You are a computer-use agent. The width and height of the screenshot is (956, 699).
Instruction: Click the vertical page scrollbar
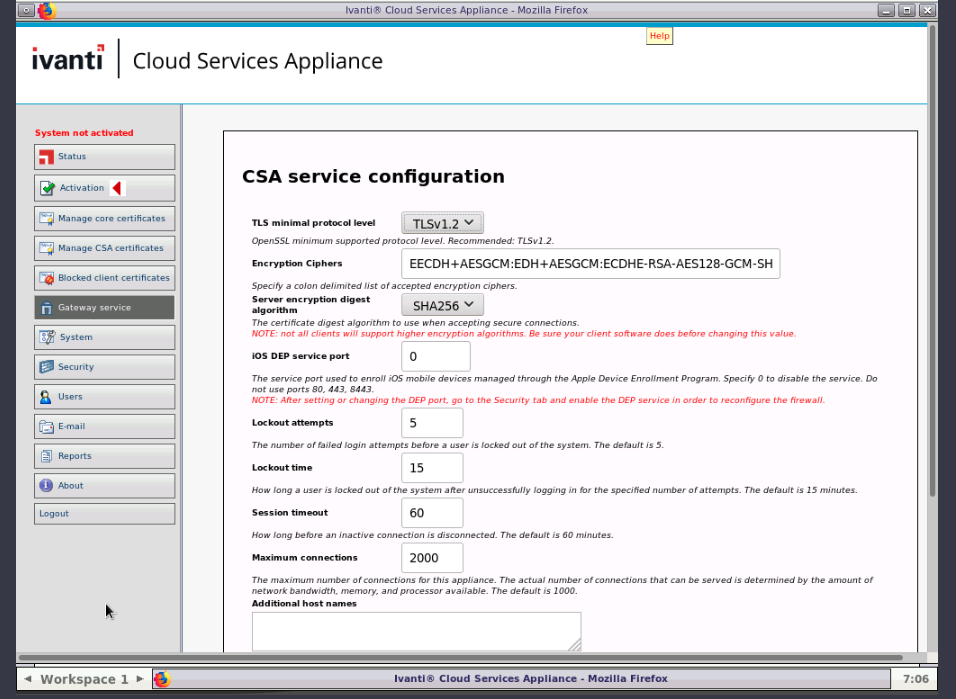(x=932, y=260)
